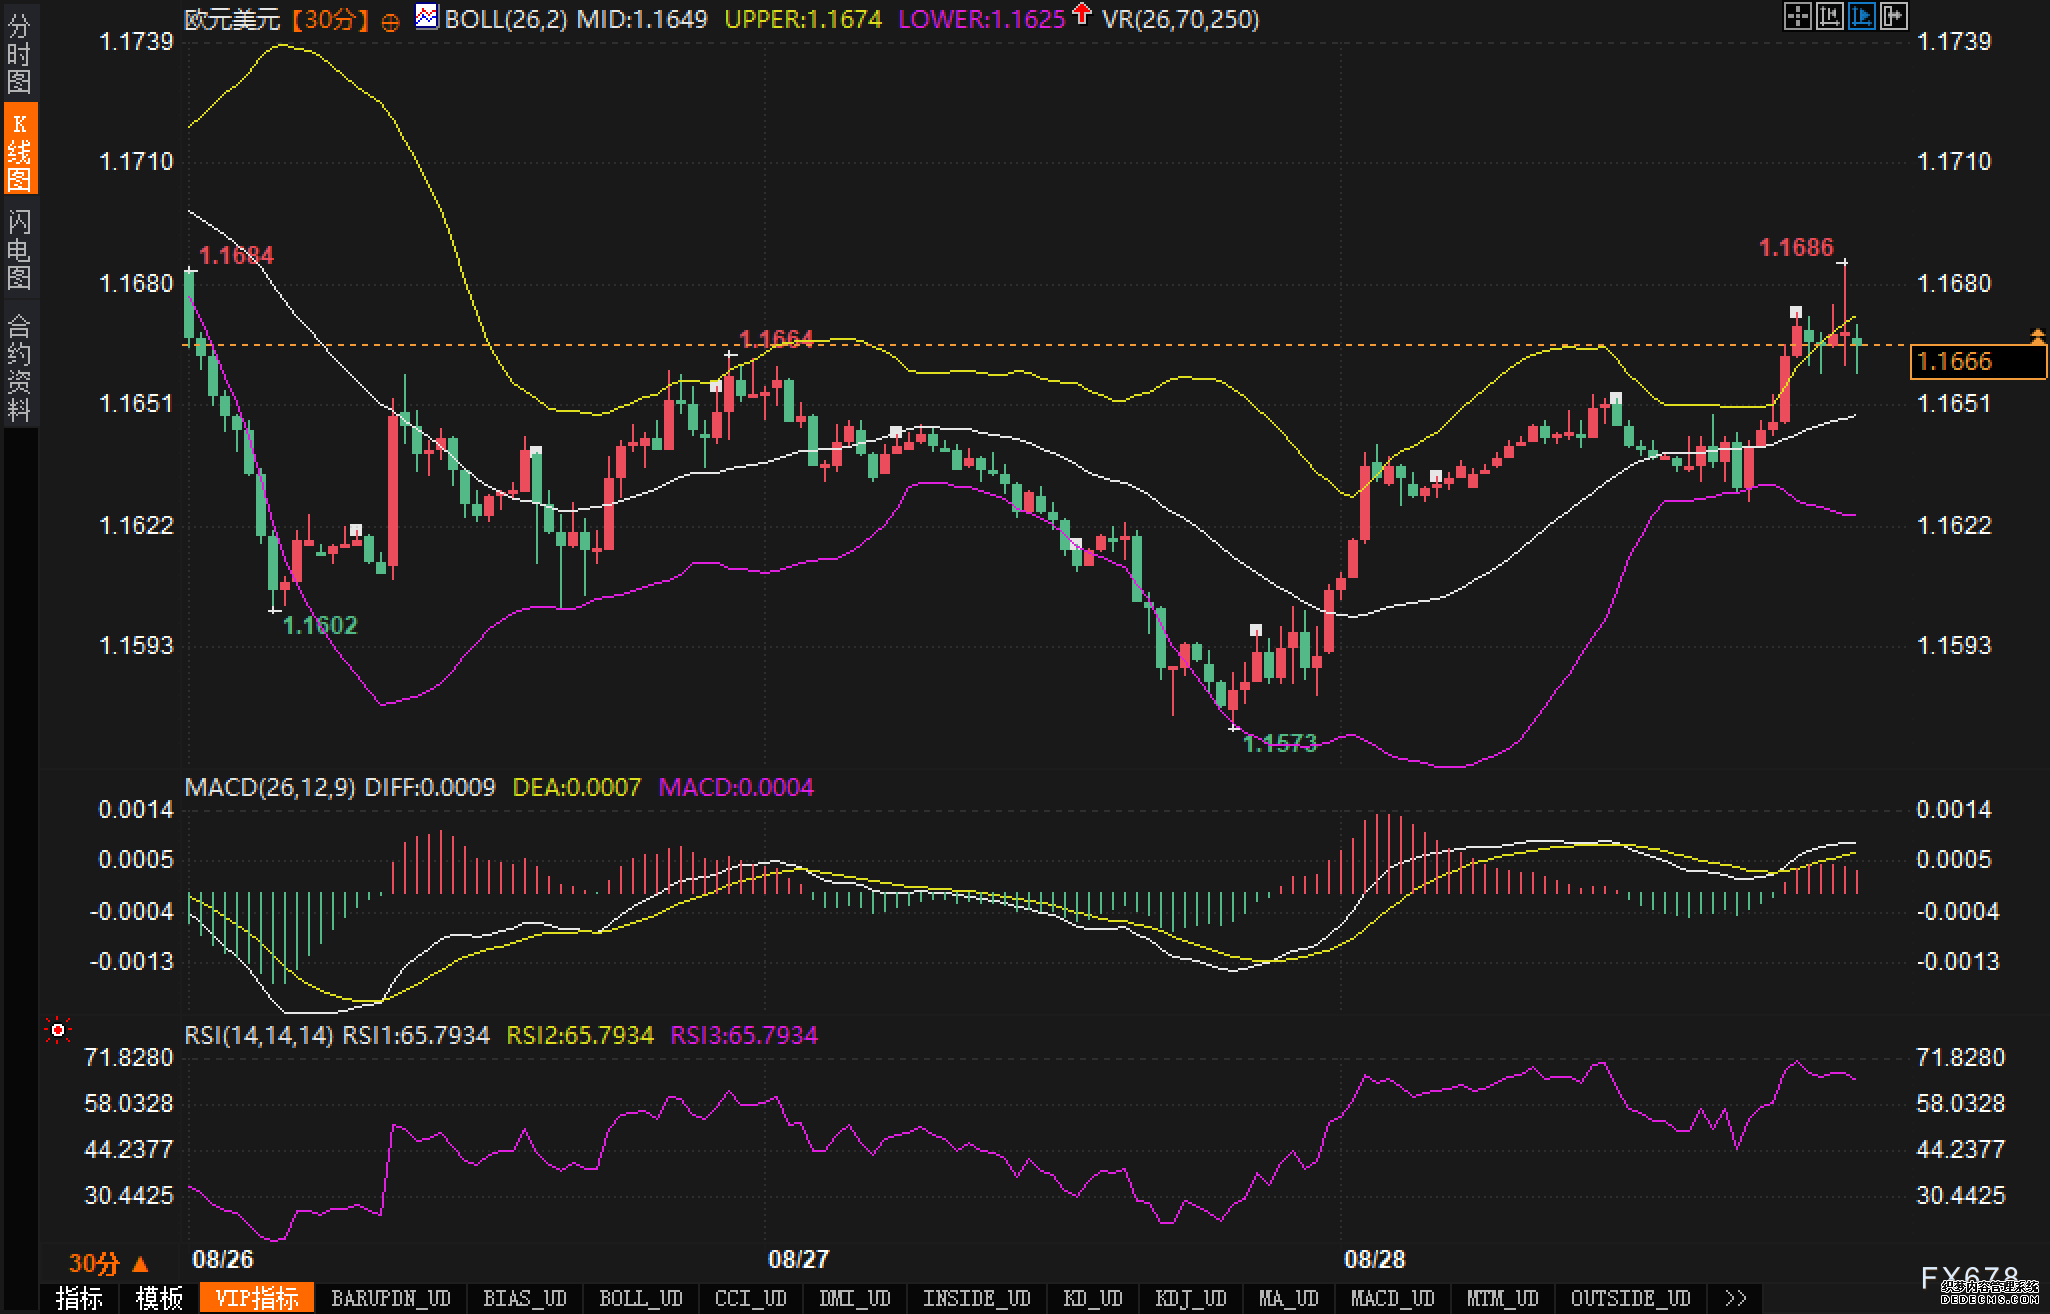Toggle the blue highlighted chart-axis icon
The height and width of the screenshot is (1314, 2050).
pyautogui.click(x=1861, y=16)
